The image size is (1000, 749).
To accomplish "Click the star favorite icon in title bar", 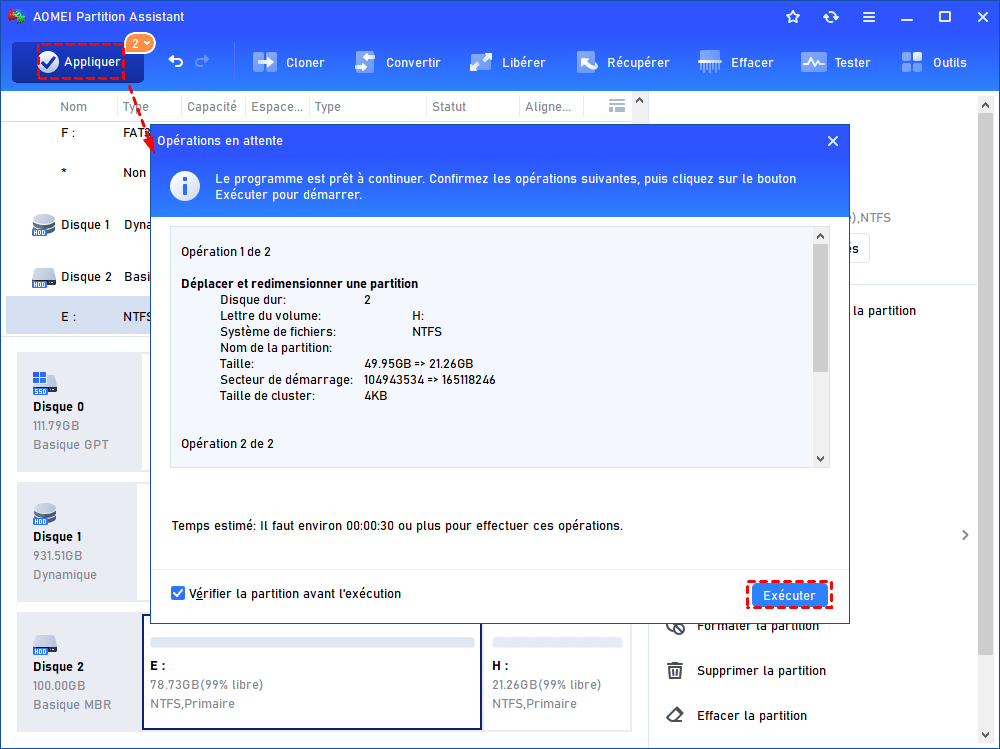I will click(793, 17).
